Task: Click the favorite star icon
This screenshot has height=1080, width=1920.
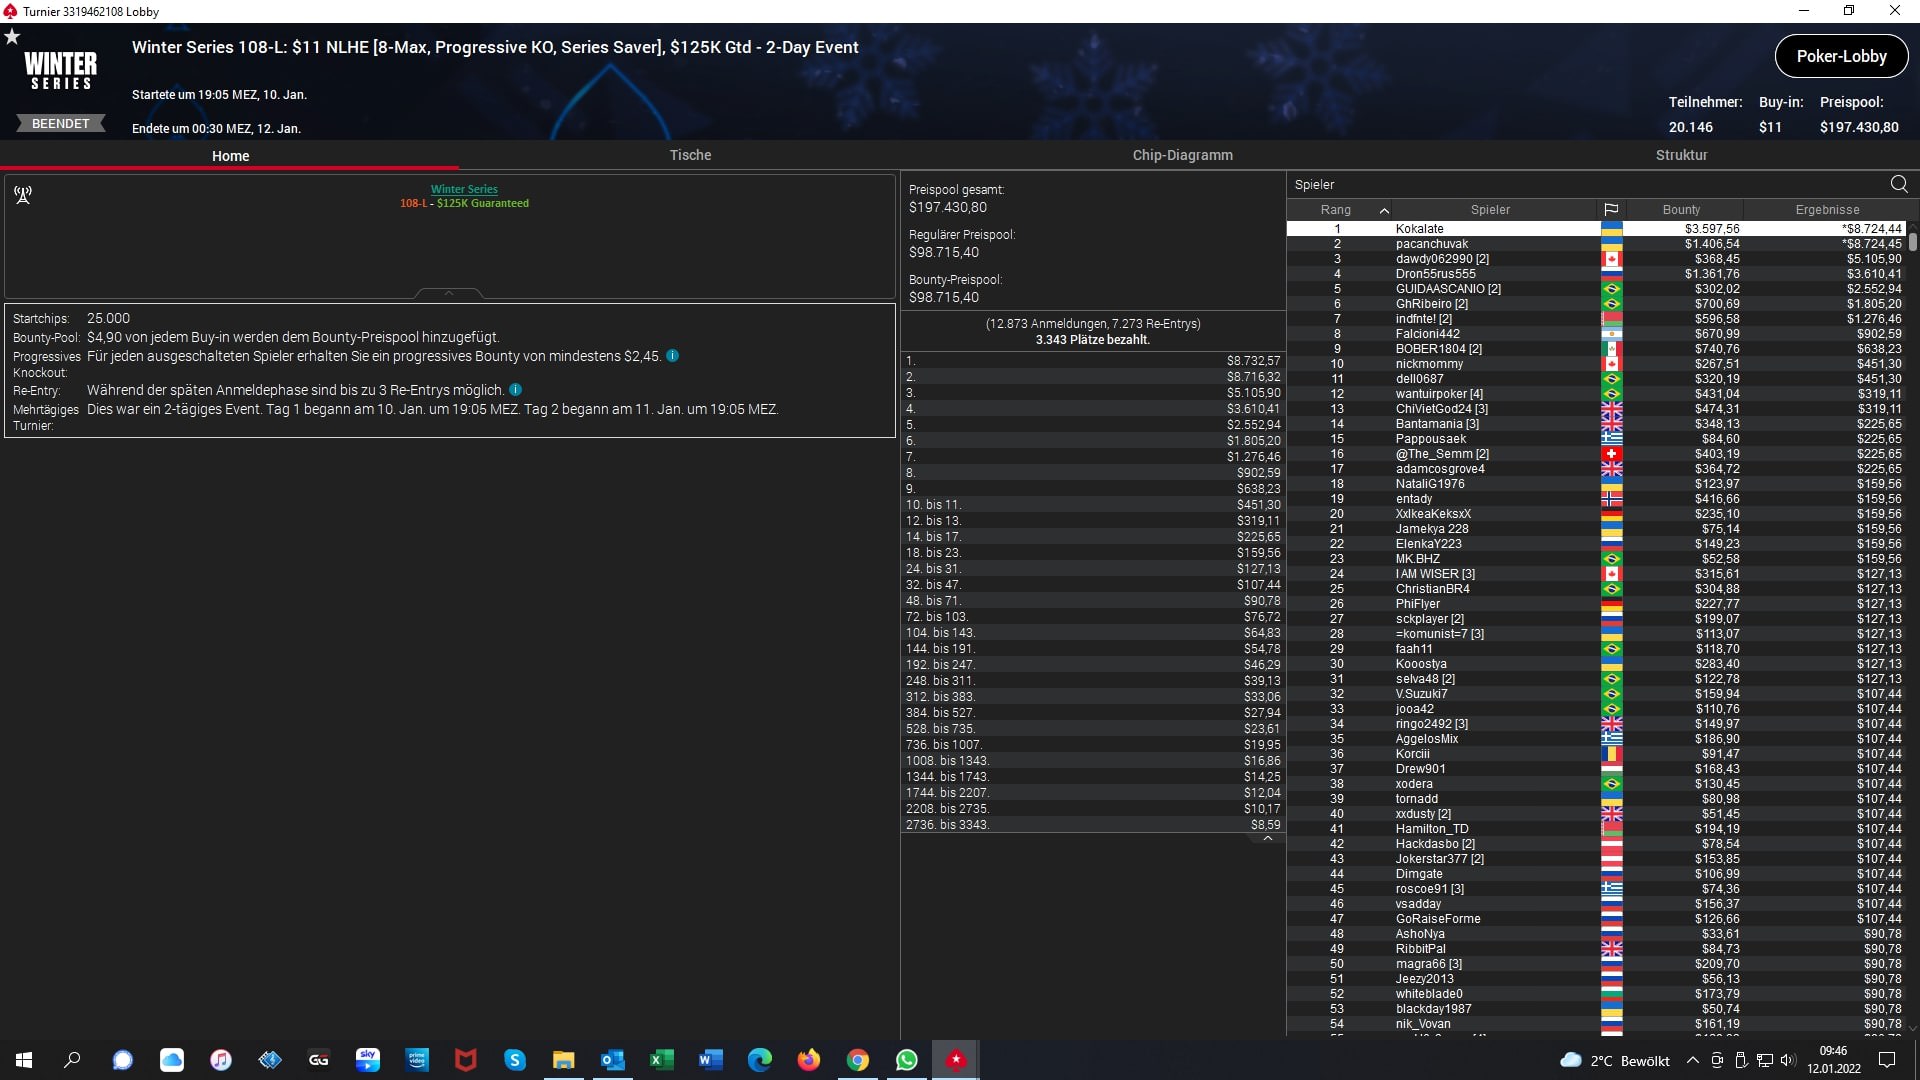Action: (12, 37)
